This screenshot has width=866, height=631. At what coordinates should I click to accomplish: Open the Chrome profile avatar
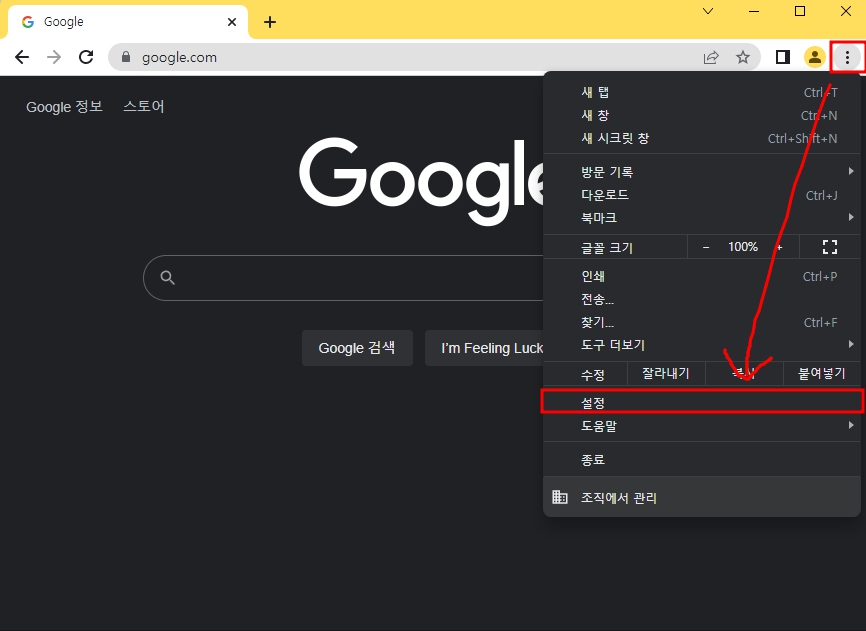click(x=814, y=57)
